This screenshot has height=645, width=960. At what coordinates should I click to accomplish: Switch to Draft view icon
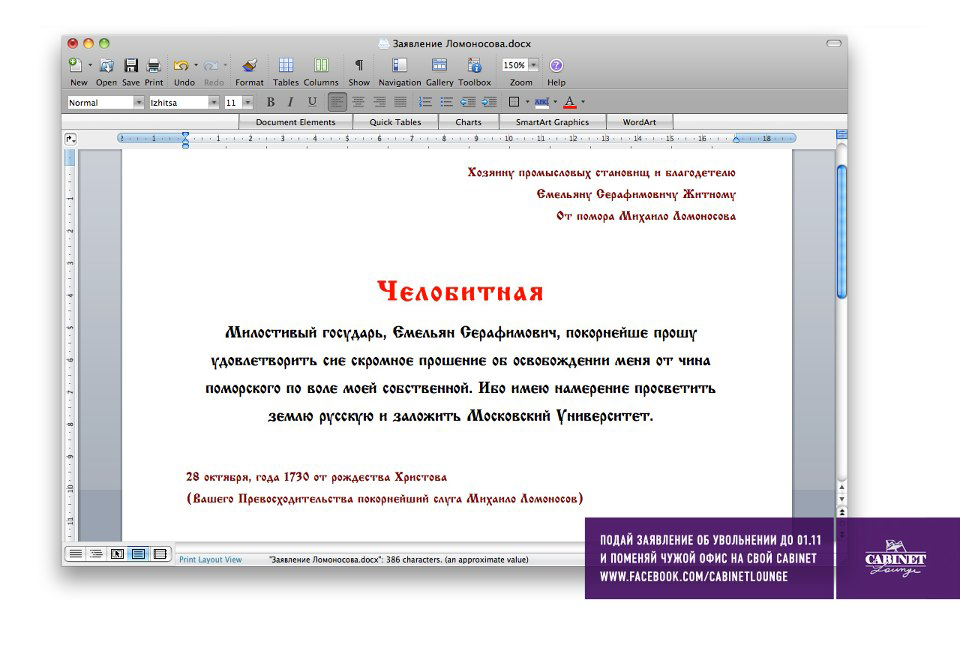(x=75, y=554)
